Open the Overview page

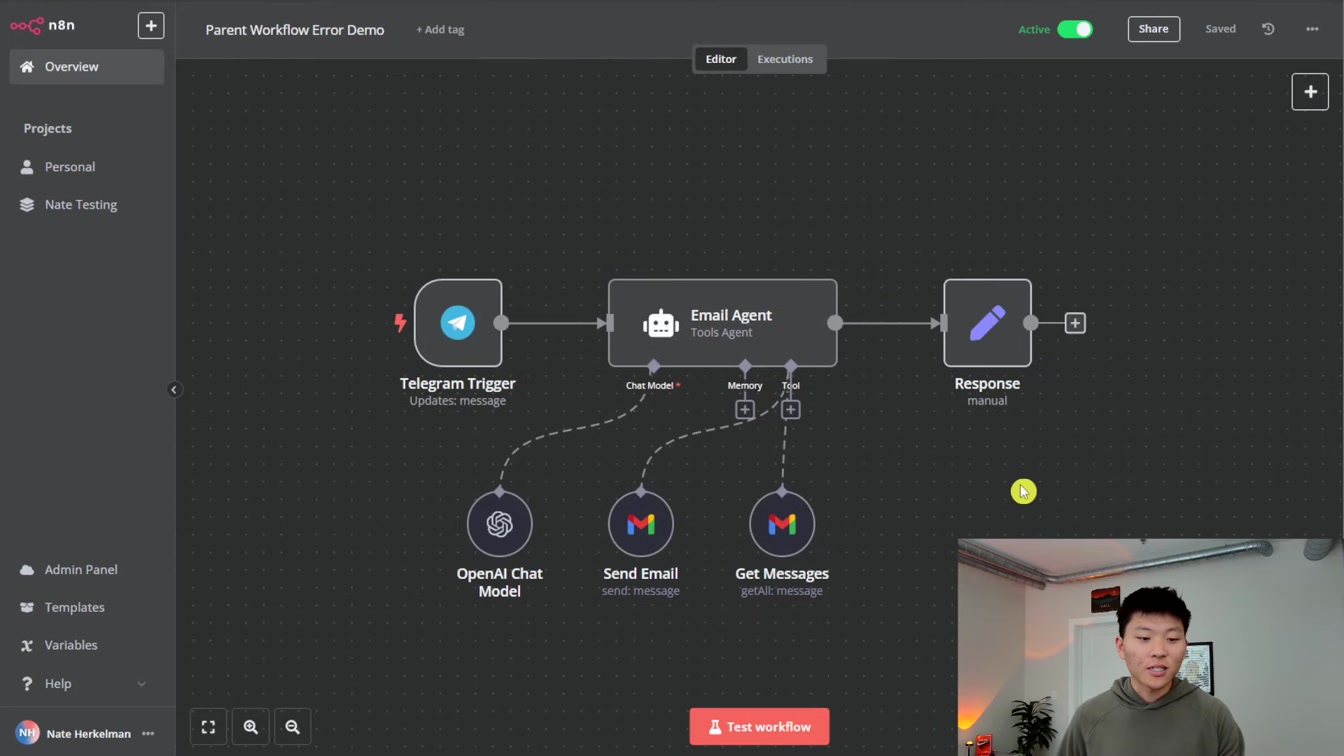(x=87, y=67)
